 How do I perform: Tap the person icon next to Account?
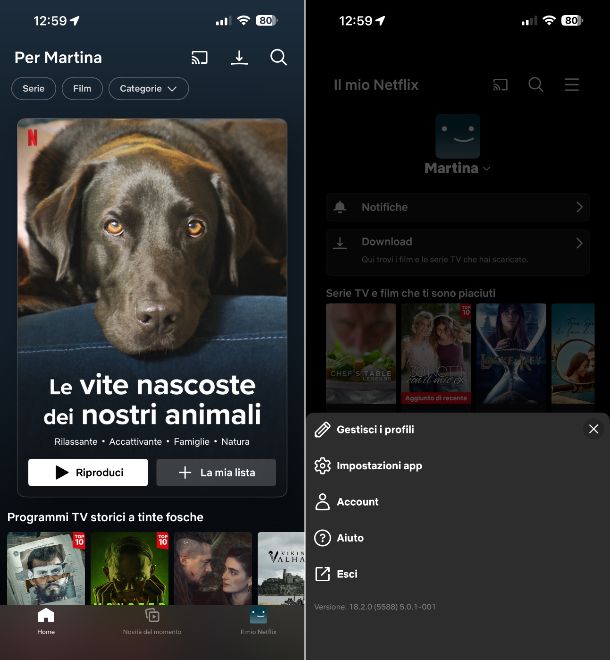pos(322,502)
